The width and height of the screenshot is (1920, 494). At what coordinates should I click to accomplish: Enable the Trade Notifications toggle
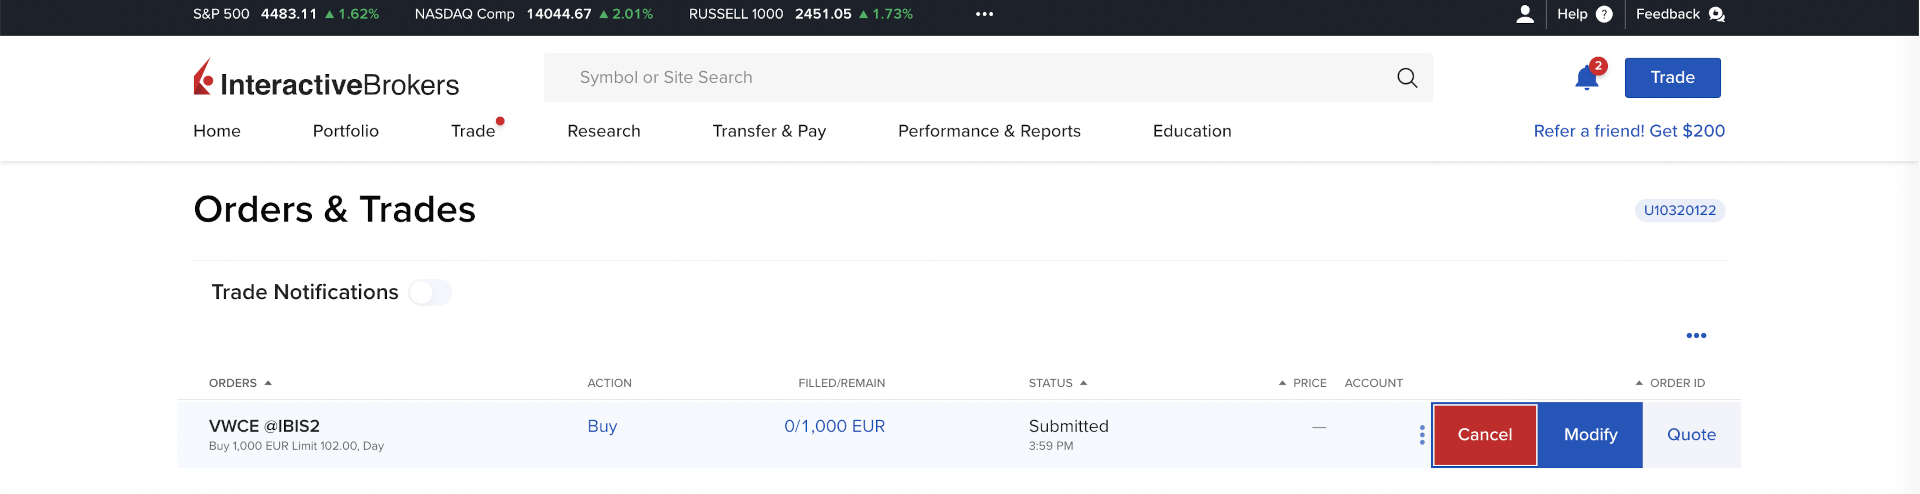pos(430,292)
